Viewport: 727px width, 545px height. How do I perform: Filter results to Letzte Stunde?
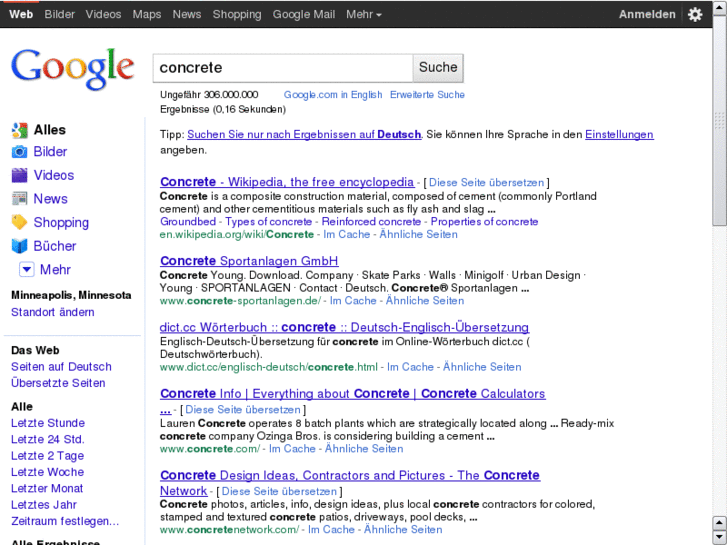[48, 423]
